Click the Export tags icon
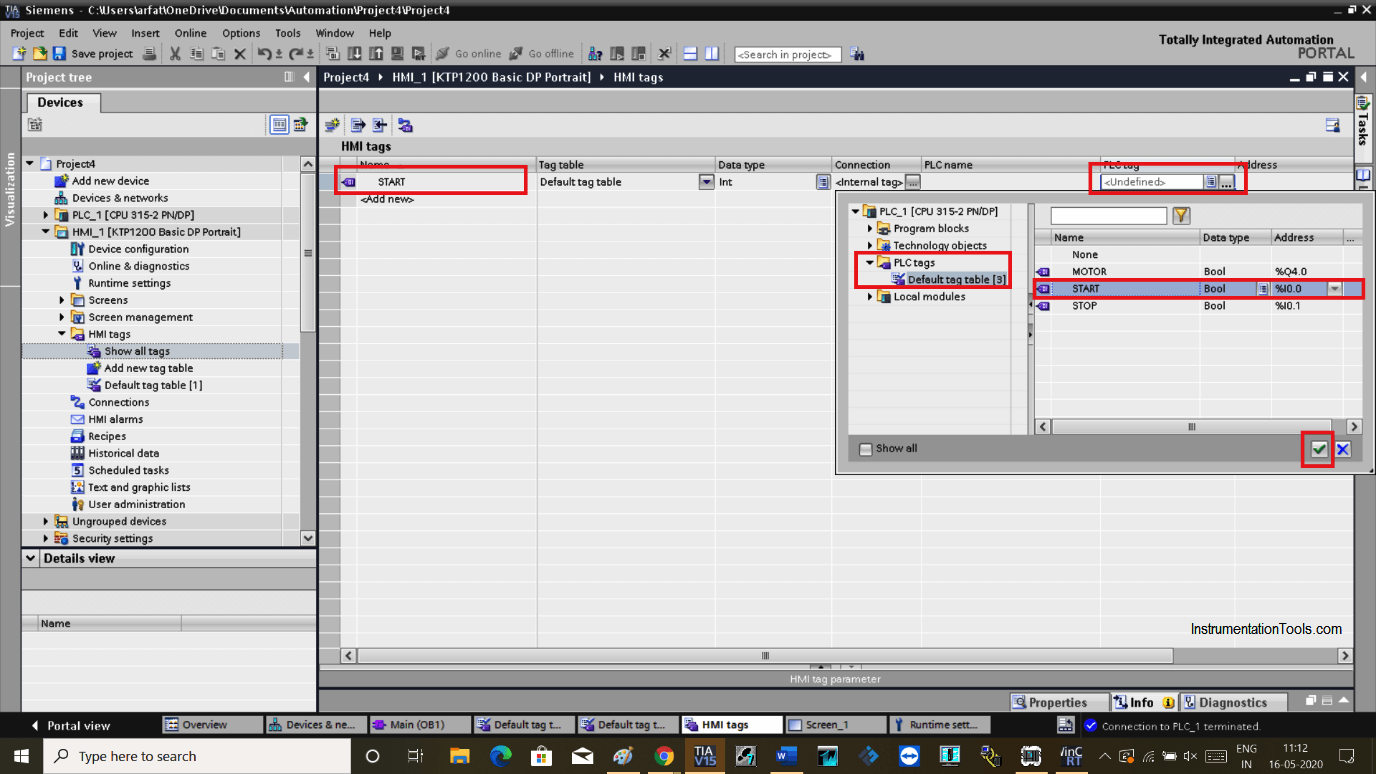The width and height of the screenshot is (1376, 774). (358, 125)
